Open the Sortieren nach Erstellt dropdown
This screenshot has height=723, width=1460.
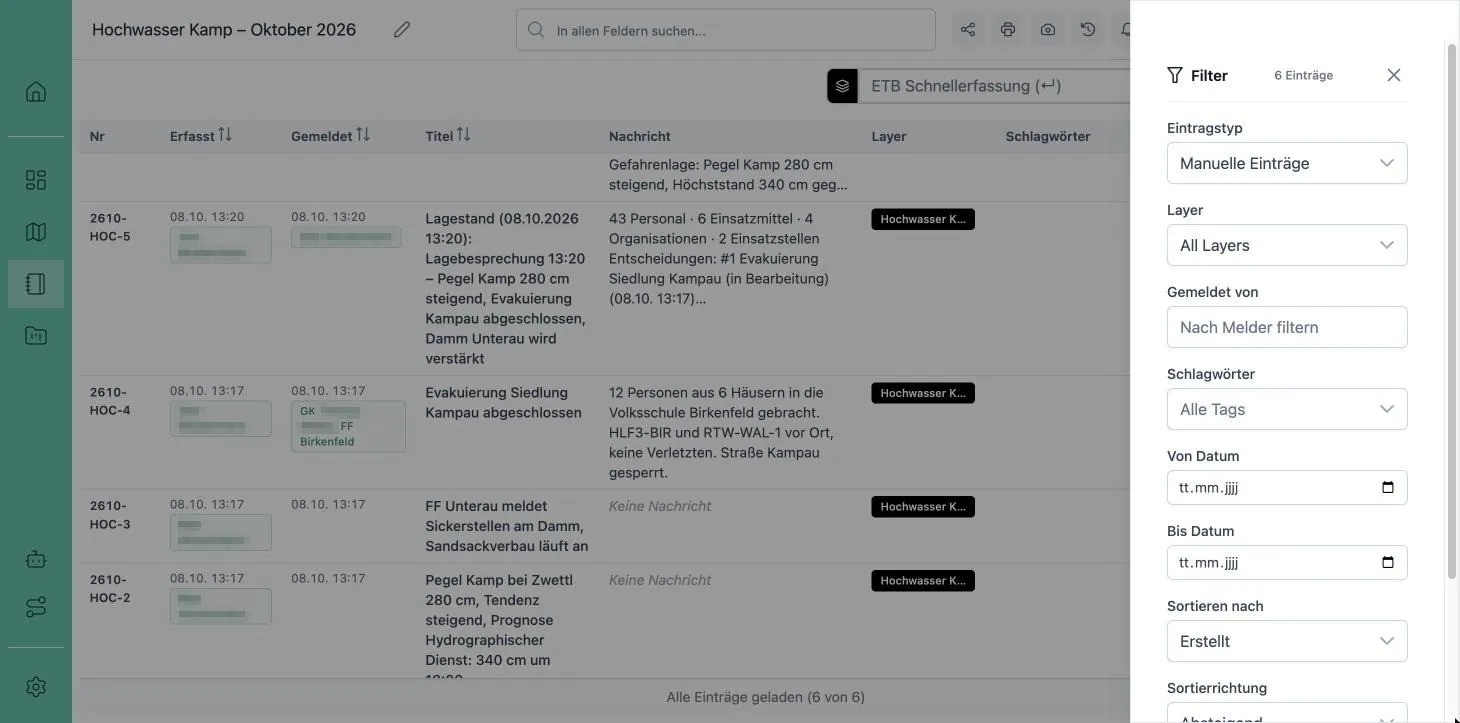pyautogui.click(x=1287, y=641)
